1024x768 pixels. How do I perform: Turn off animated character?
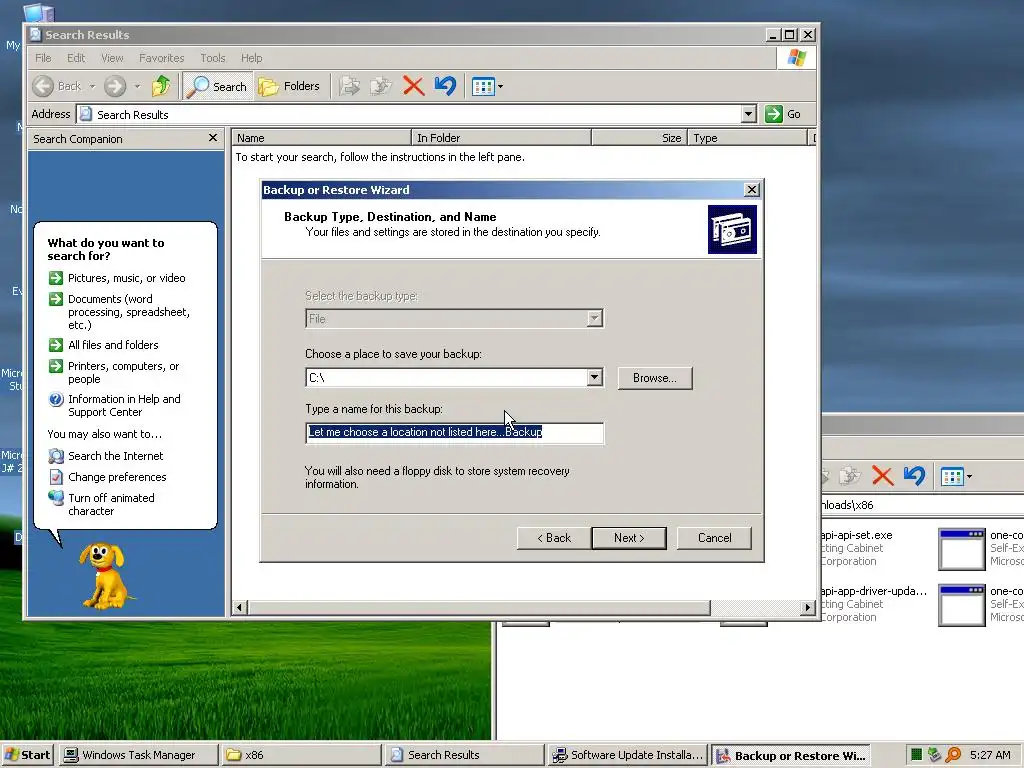point(111,504)
